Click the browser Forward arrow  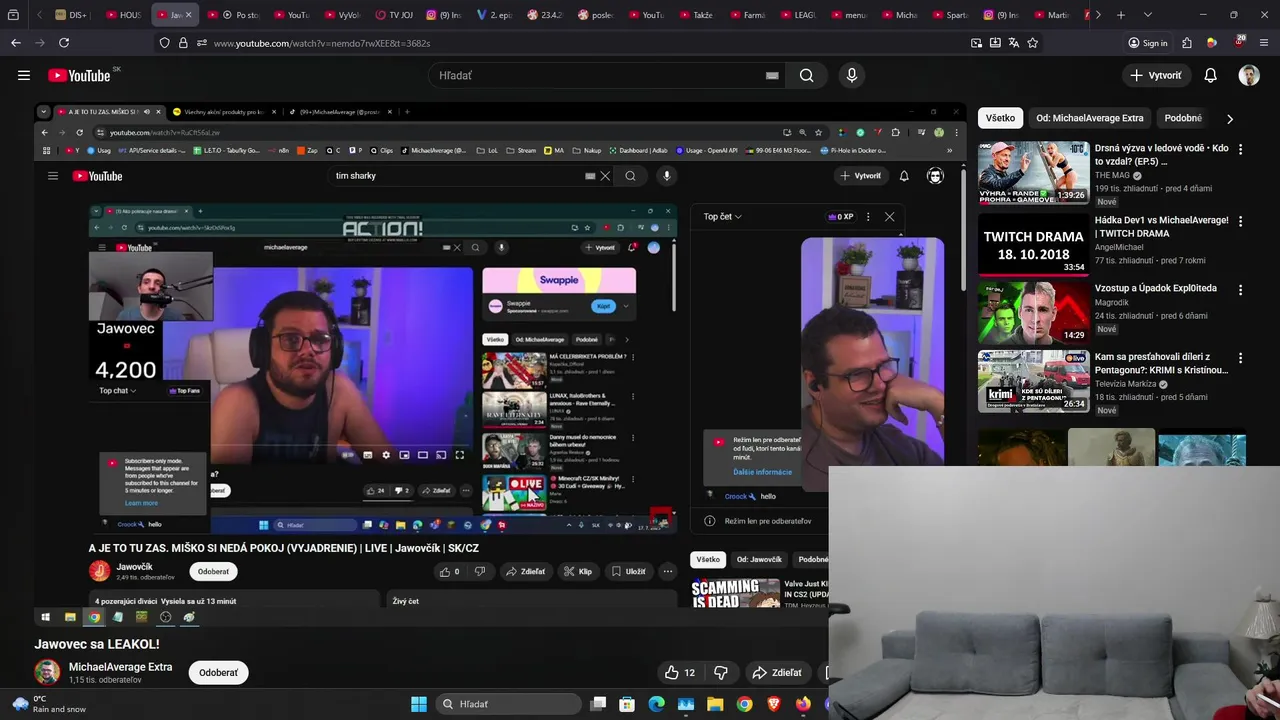(39, 43)
